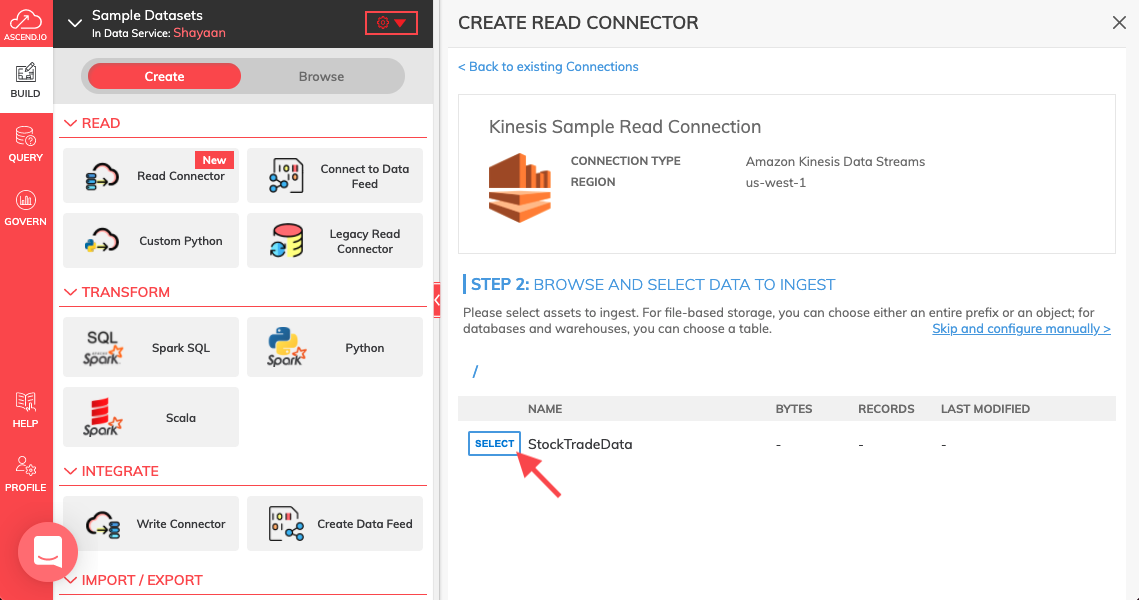The width and height of the screenshot is (1139, 600).
Task: Open the Profile section
Action: point(25,474)
